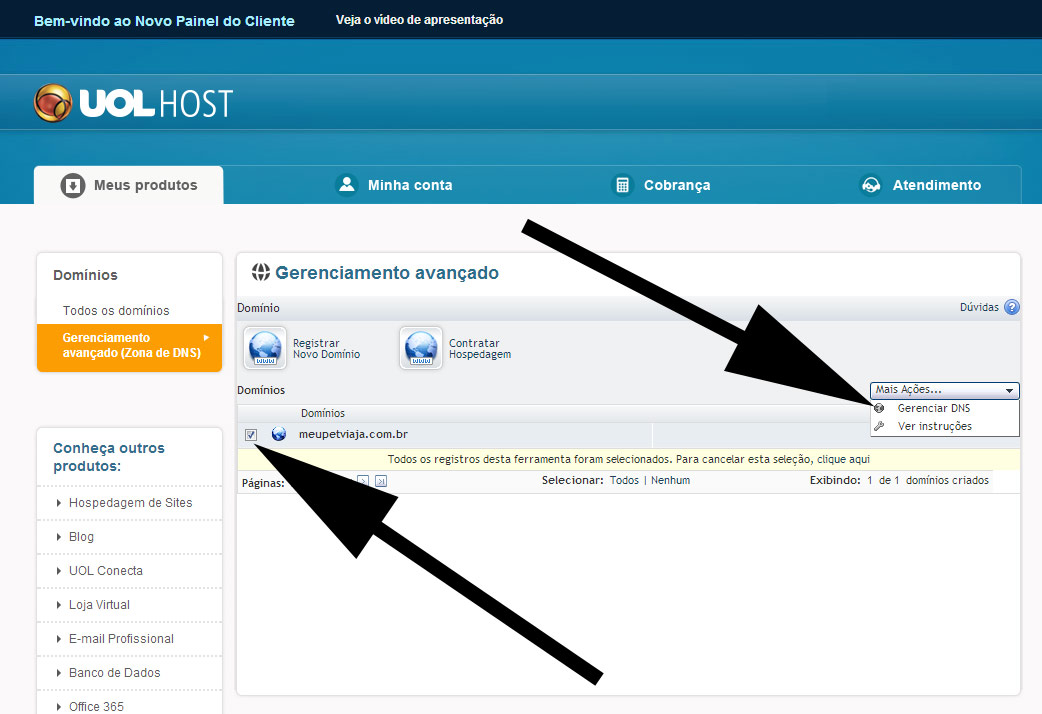The width and height of the screenshot is (1042, 714).
Task: Click the Contratar Hospedagem icon
Action: click(420, 350)
